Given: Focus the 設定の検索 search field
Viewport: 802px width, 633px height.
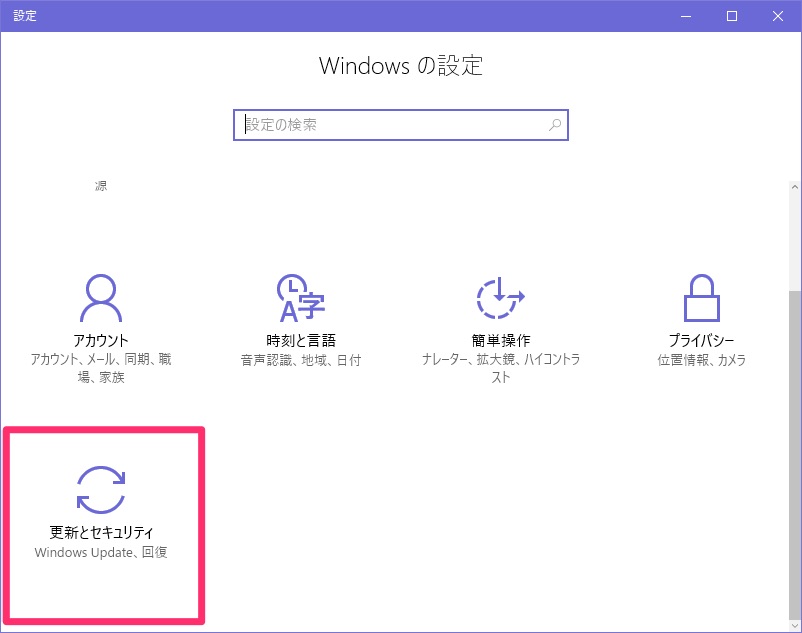Looking at the screenshot, I should (400, 125).
